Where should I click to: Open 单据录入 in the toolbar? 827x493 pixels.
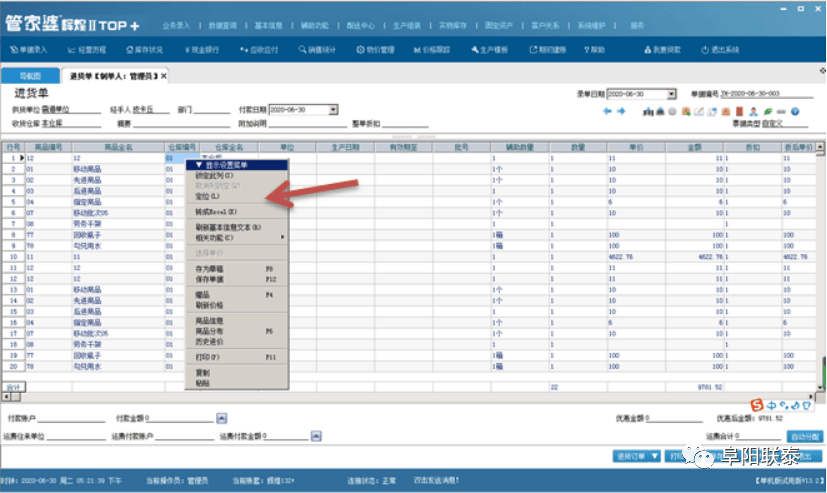pyautogui.click(x=28, y=50)
